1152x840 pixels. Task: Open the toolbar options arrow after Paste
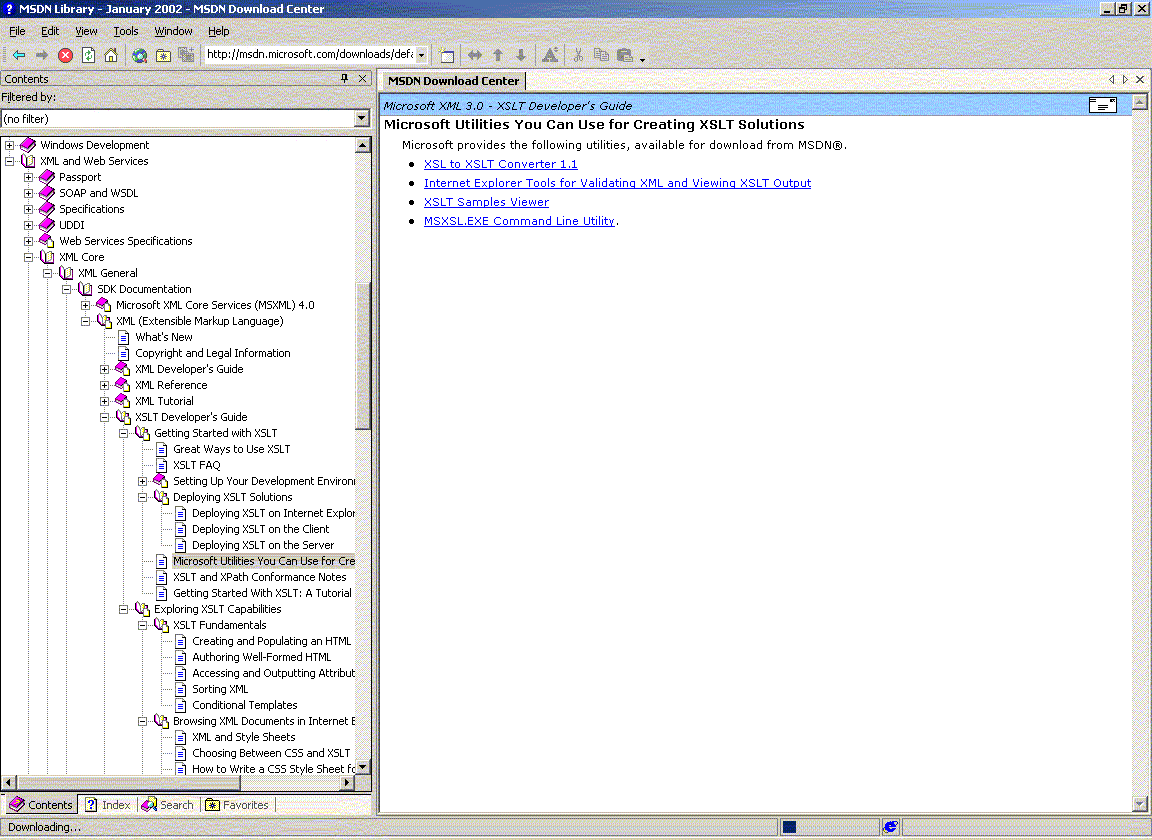pyautogui.click(x=642, y=59)
